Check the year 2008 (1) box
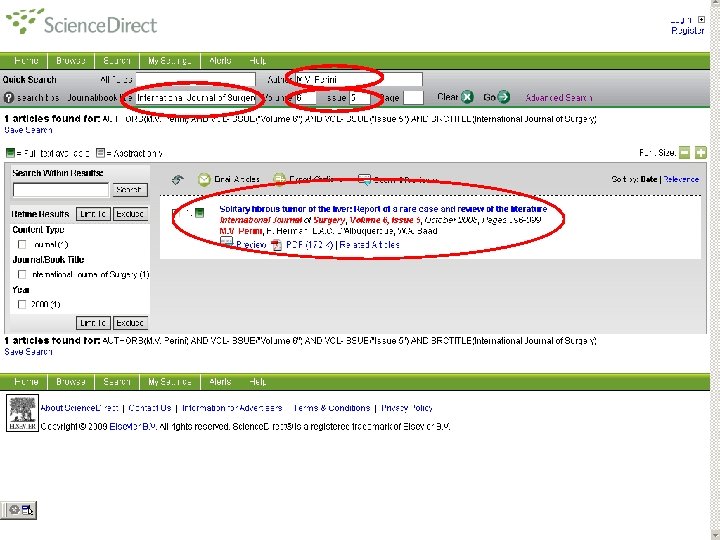This screenshot has height=540, width=720. coord(22,304)
